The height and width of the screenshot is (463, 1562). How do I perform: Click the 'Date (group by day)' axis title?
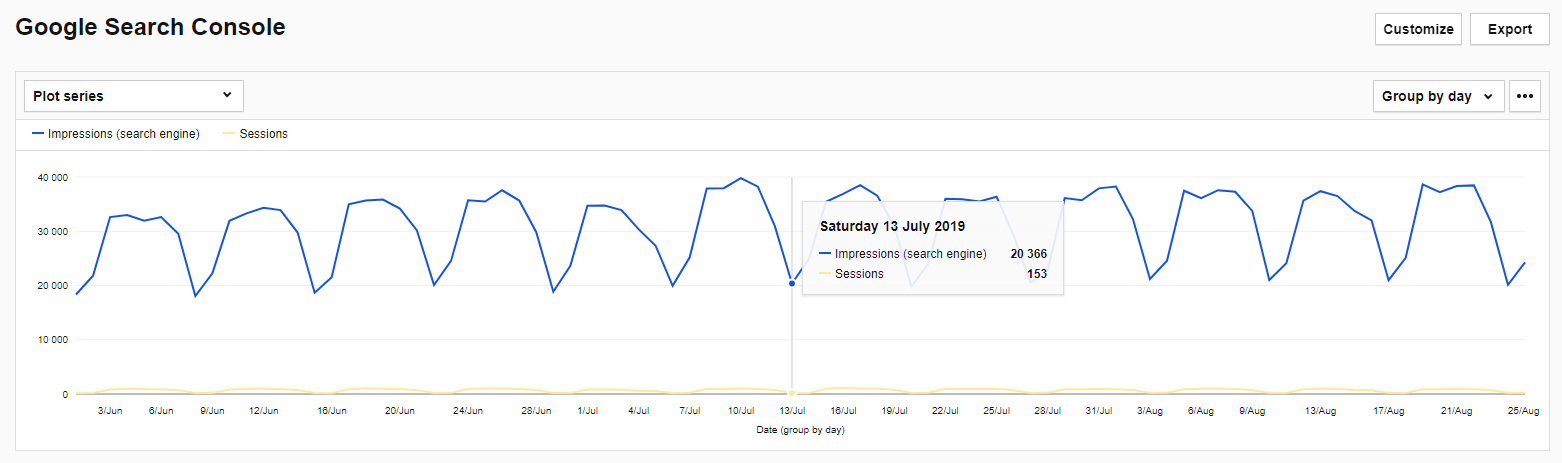point(801,430)
